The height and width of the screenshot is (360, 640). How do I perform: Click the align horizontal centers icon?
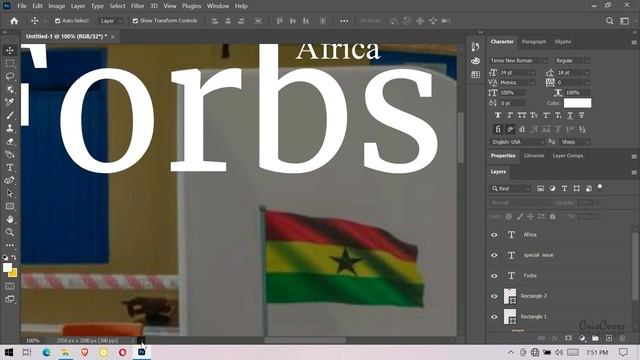(x=228, y=21)
